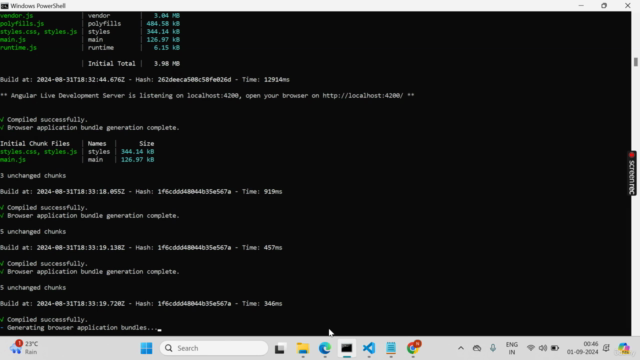Click the 'Time: 12914ms' text
The height and width of the screenshot is (360, 640).
click(x=266, y=80)
